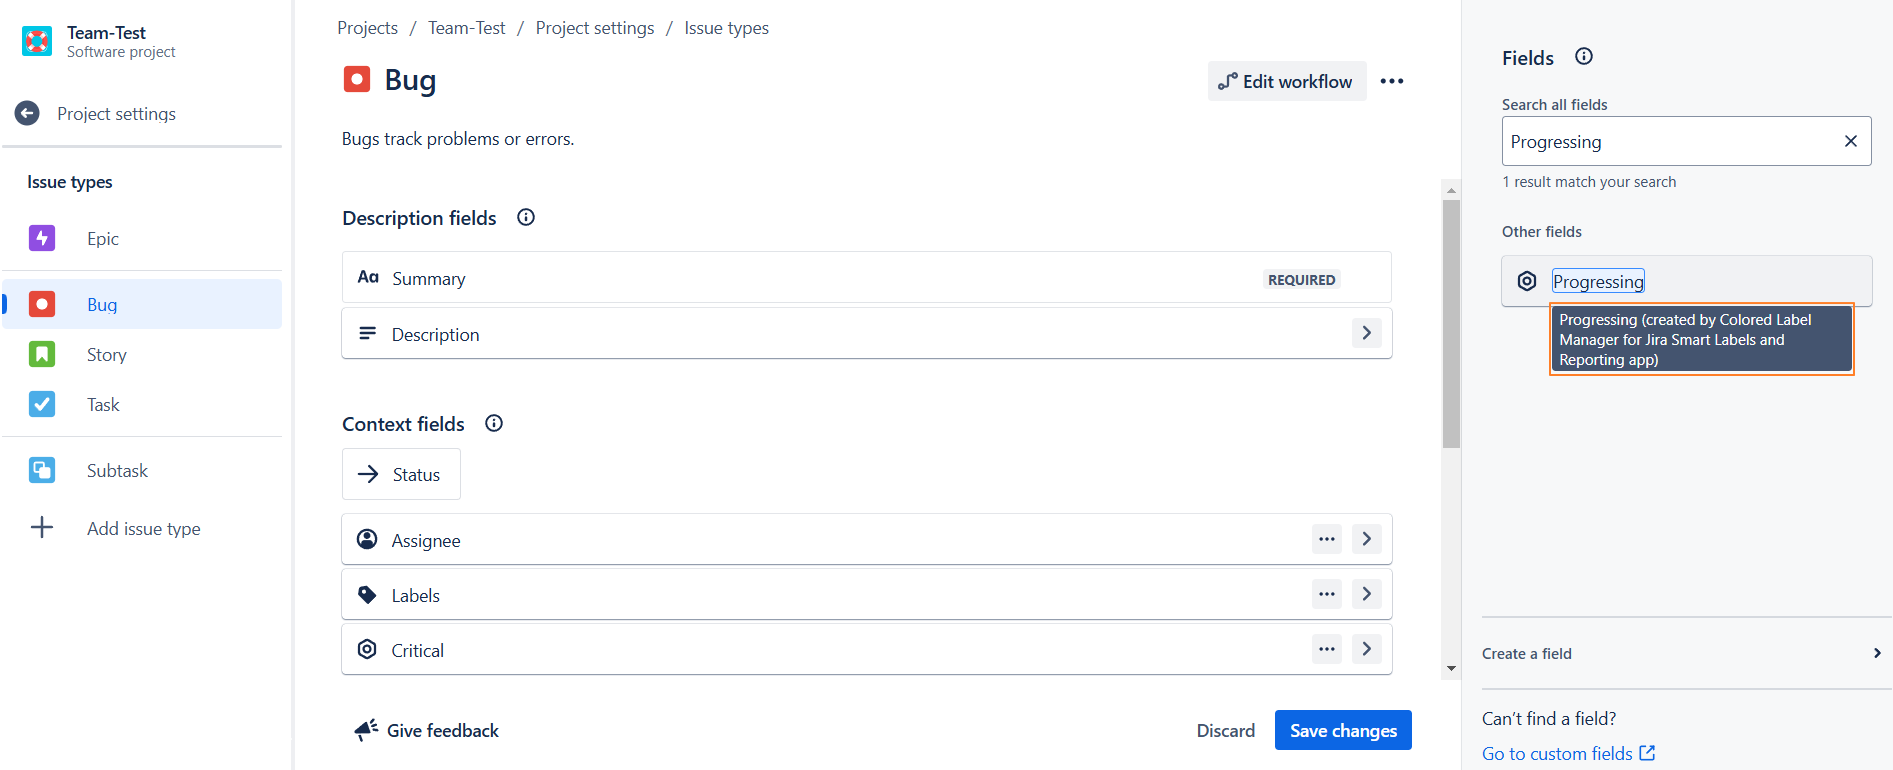
Task: Click the Fields panel info icon
Action: click(x=1584, y=57)
